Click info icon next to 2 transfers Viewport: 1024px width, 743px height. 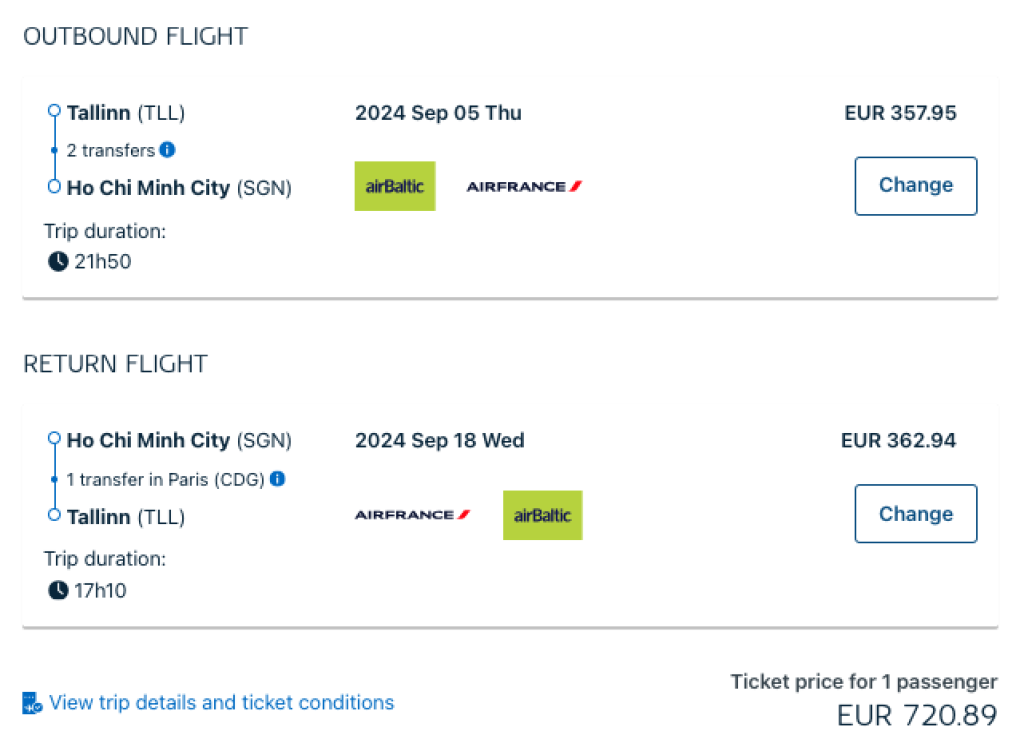coord(167,150)
